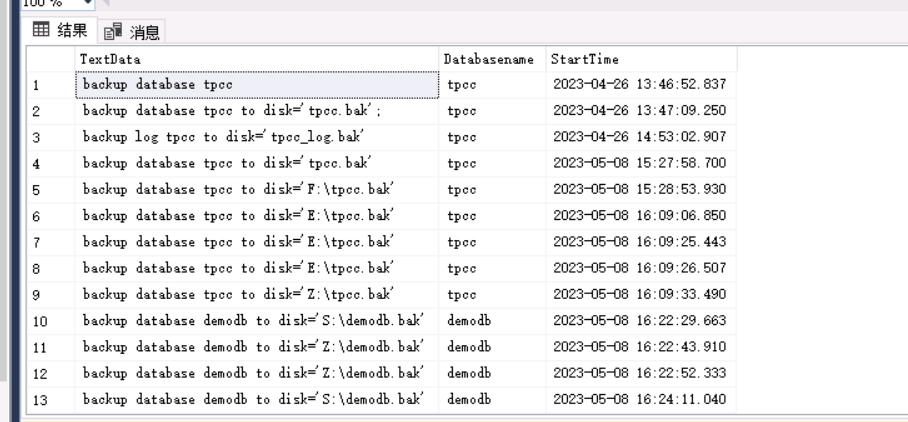Click the TextData column header

point(257,59)
